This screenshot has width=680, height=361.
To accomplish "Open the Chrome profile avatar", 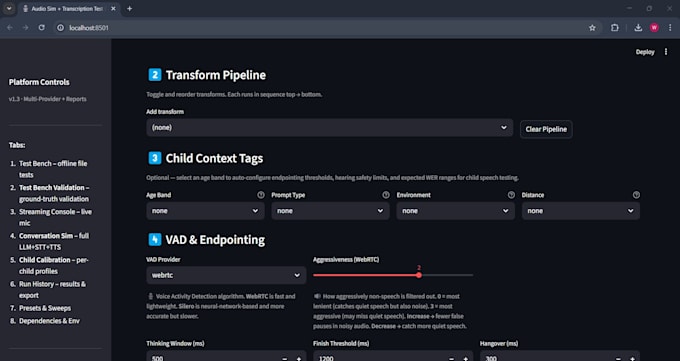I will [654, 28].
